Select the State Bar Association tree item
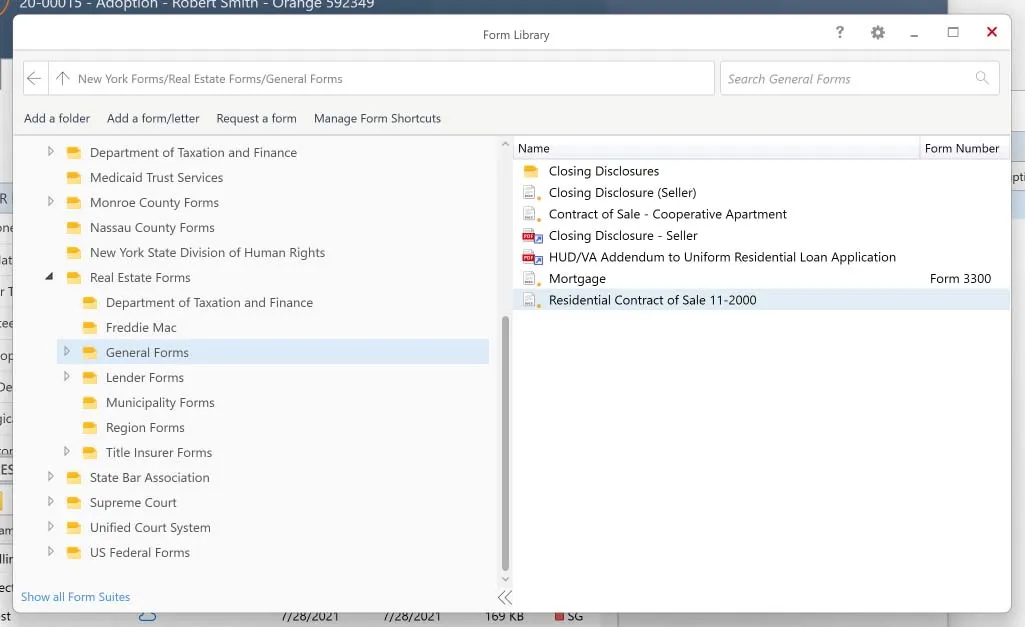Image resolution: width=1025 pixels, height=627 pixels. pyautogui.click(x=149, y=478)
